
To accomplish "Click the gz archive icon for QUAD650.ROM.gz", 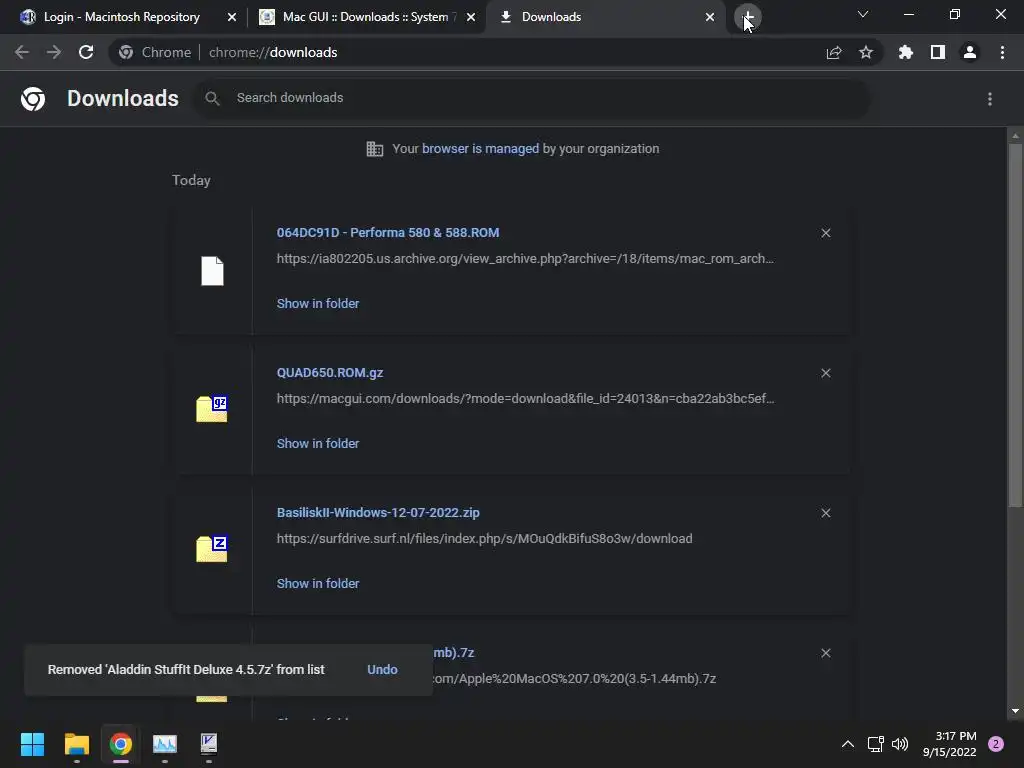I will click(212, 409).
